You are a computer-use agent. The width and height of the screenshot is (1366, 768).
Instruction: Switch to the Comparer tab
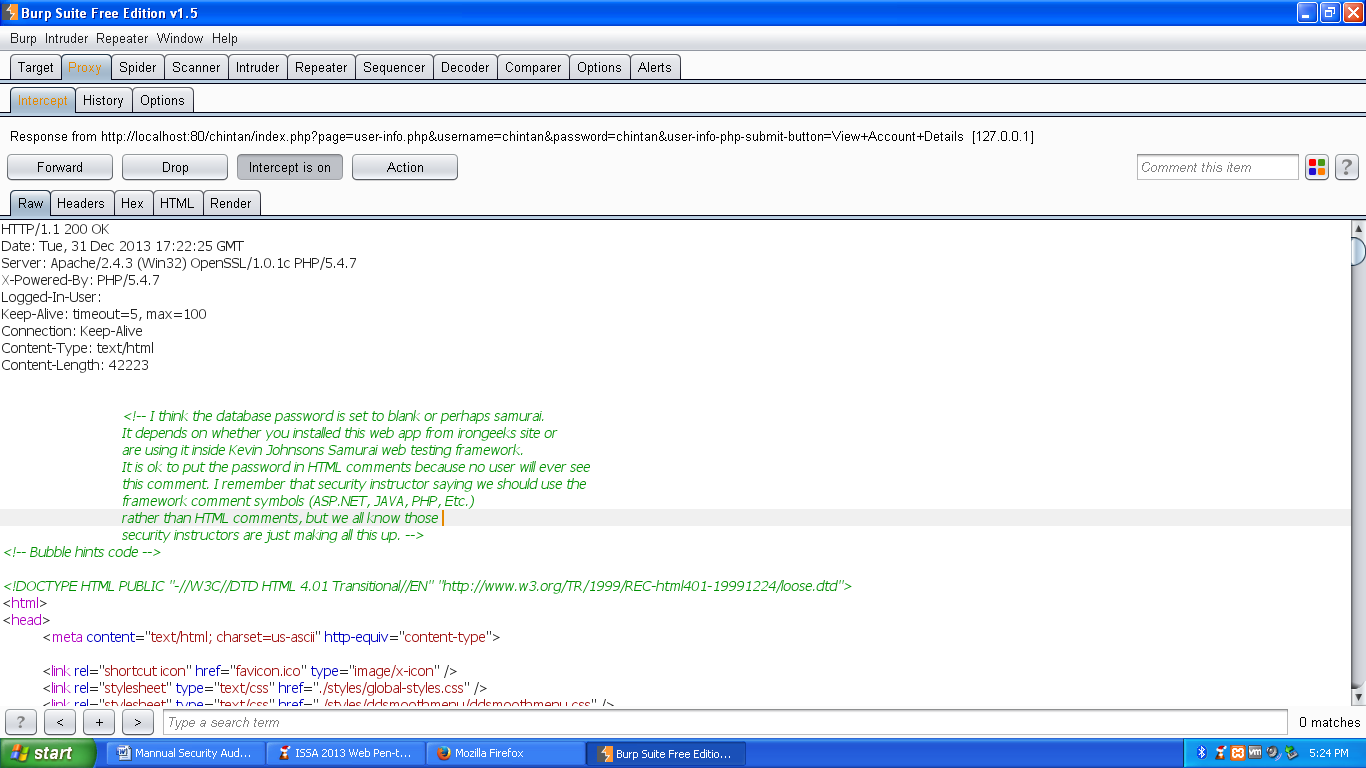click(533, 67)
